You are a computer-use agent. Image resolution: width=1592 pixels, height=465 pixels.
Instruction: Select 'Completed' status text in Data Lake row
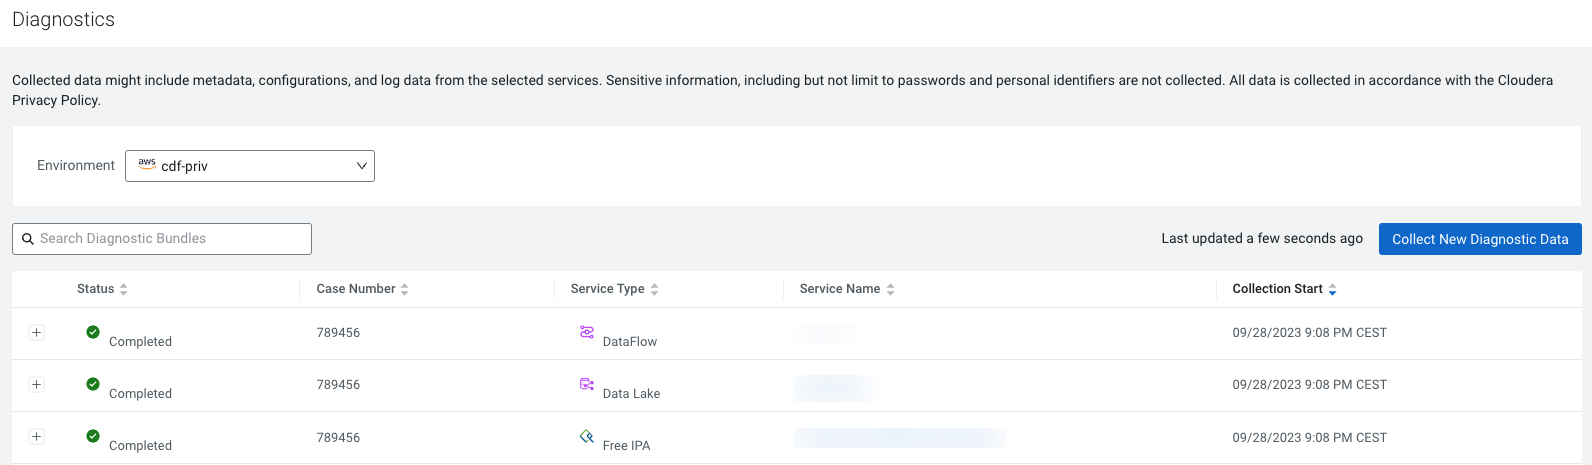tap(140, 394)
